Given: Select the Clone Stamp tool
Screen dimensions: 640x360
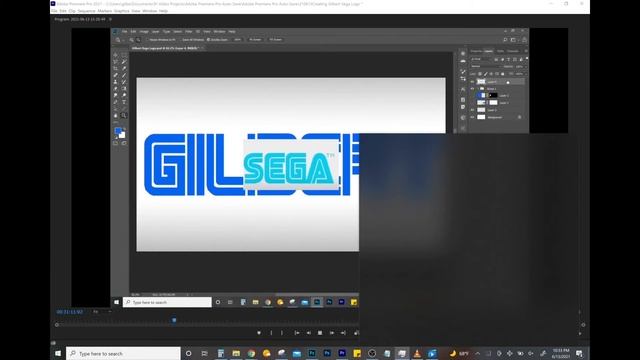Looking at the screenshot, I should (115, 82).
